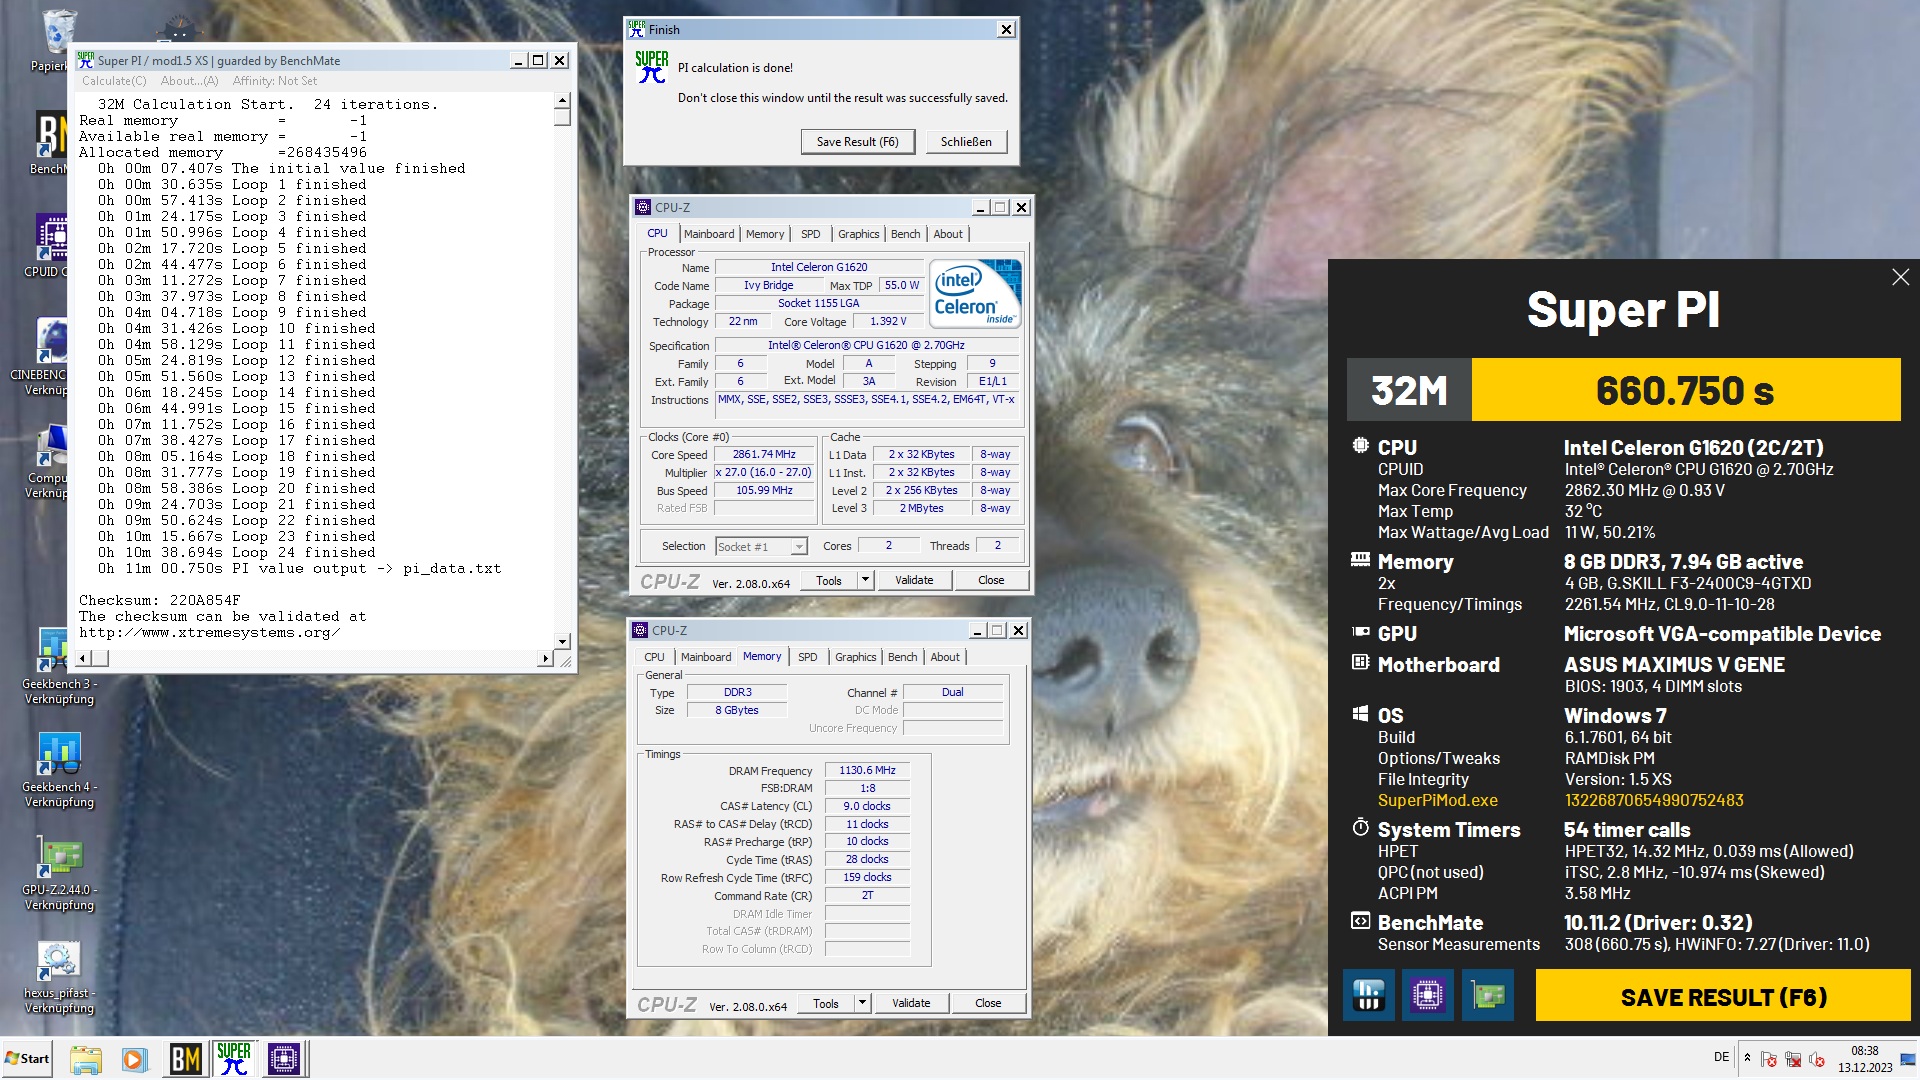The height and width of the screenshot is (1080, 1920).
Task: Close the BenchMate Super PI result panel
Action: point(1900,277)
